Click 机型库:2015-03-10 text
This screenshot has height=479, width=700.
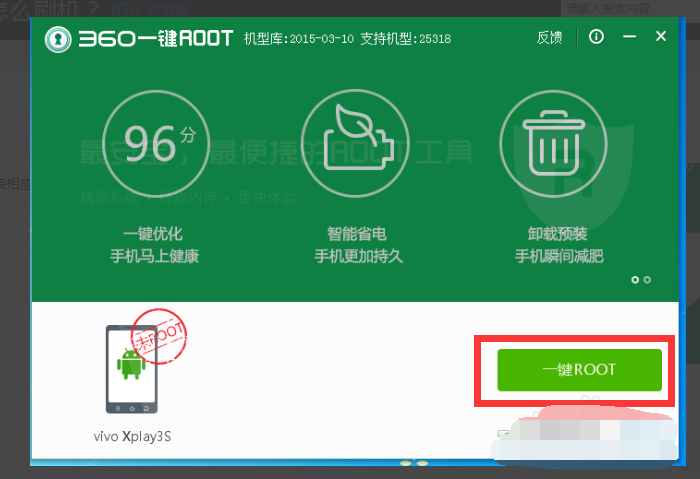299,39
